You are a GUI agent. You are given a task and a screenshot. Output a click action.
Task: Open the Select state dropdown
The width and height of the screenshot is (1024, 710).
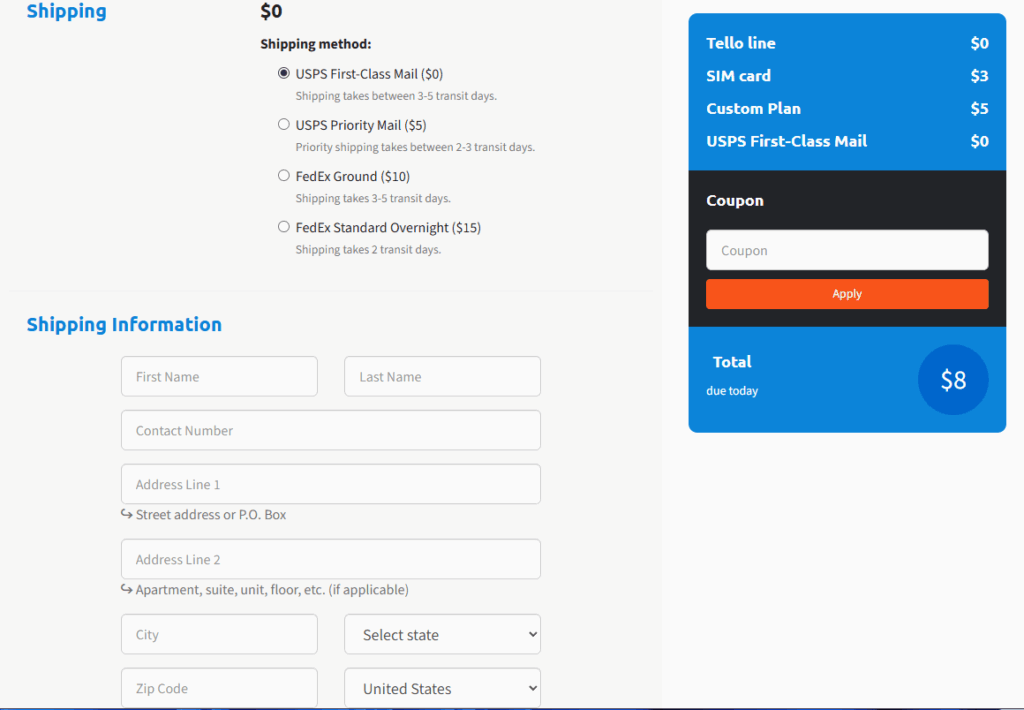(x=442, y=634)
